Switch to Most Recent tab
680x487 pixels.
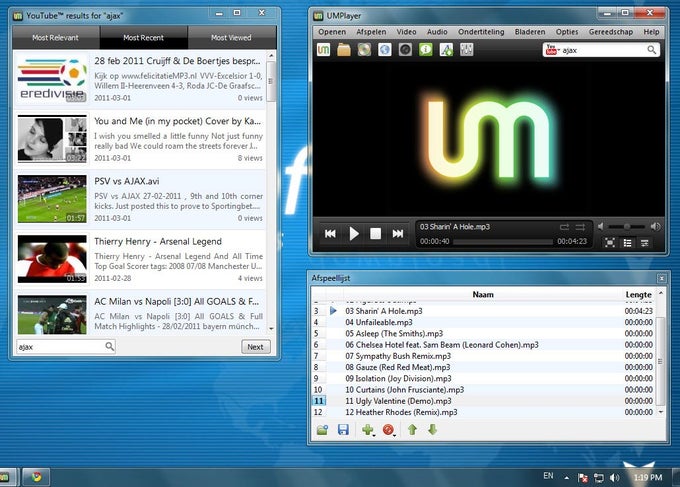click(x=144, y=37)
